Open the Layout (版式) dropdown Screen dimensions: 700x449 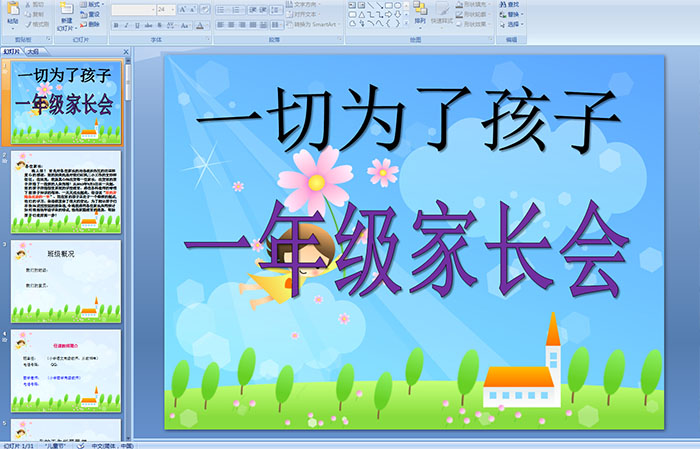(x=92, y=4)
